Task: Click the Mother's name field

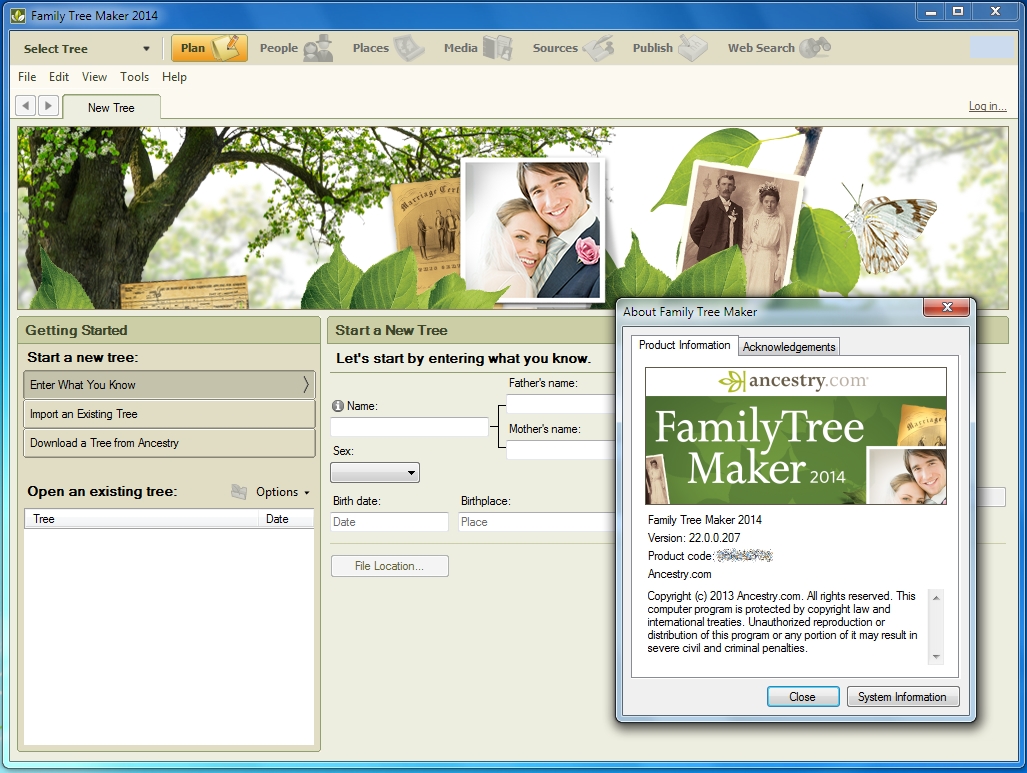Action: point(561,449)
